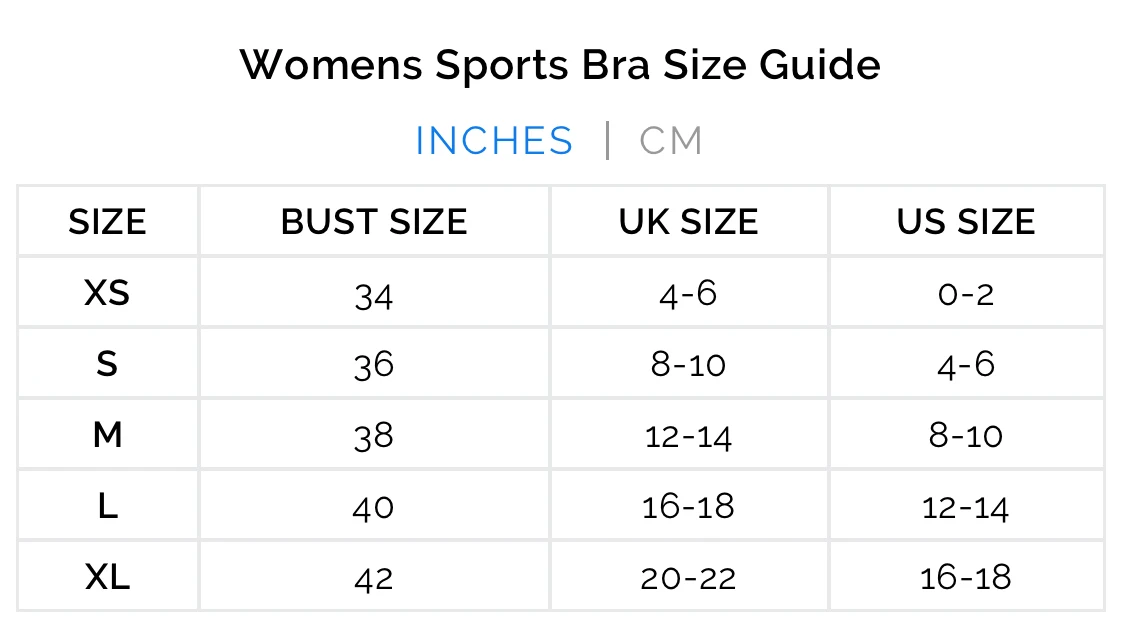Select the UK size cell in M row
The image size is (1122, 630).
[x=688, y=436]
